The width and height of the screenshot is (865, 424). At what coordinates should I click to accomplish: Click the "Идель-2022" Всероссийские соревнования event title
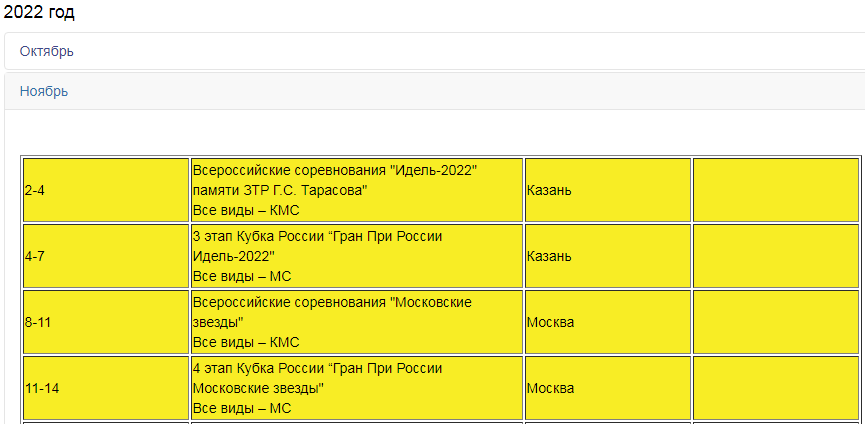click(x=334, y=171)
